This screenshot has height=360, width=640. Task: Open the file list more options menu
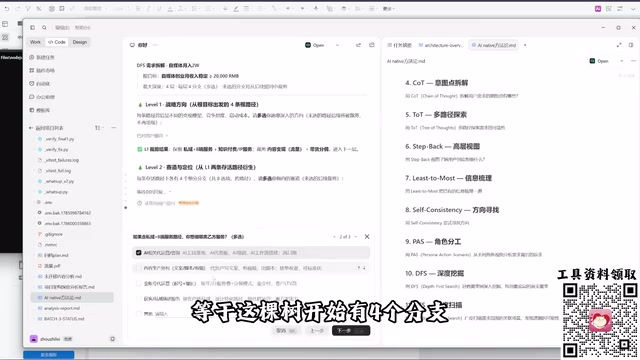(113, 128)
